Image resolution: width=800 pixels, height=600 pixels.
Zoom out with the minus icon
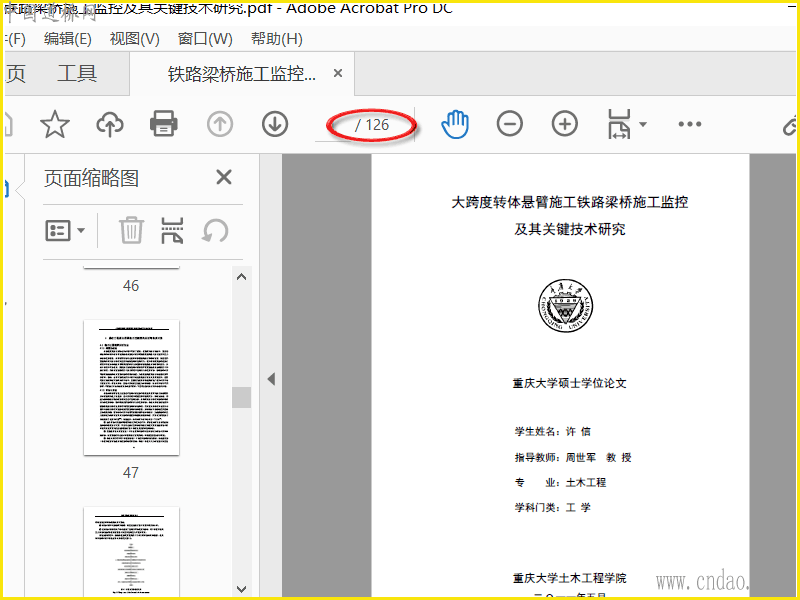(510, 124)
